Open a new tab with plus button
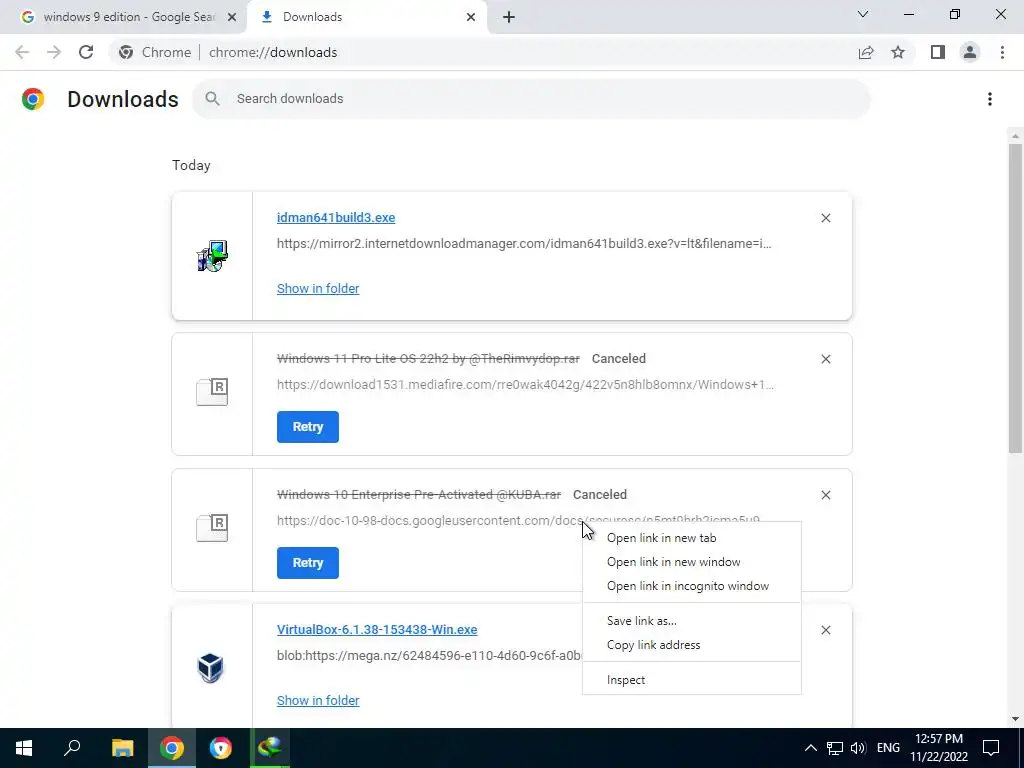The height and width of the screenshot is (768, 1024). [509, 17]
